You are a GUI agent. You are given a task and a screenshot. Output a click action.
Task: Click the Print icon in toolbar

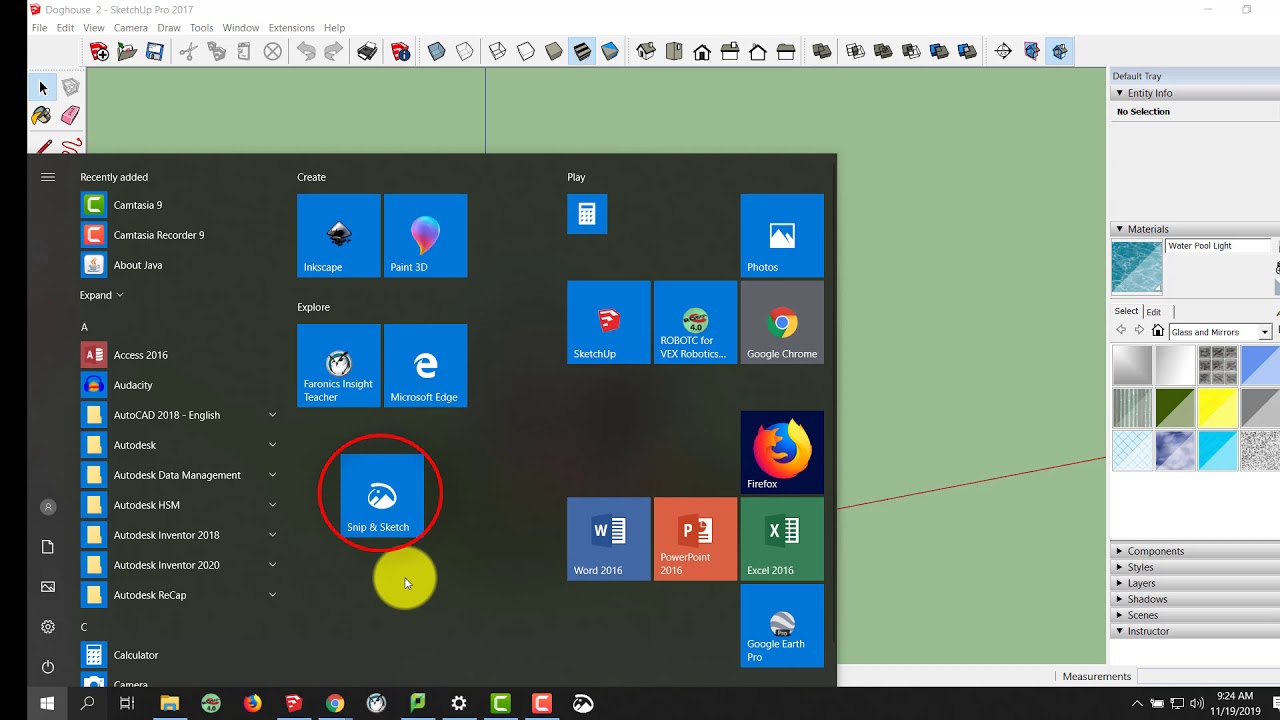(x=367, y=52)
